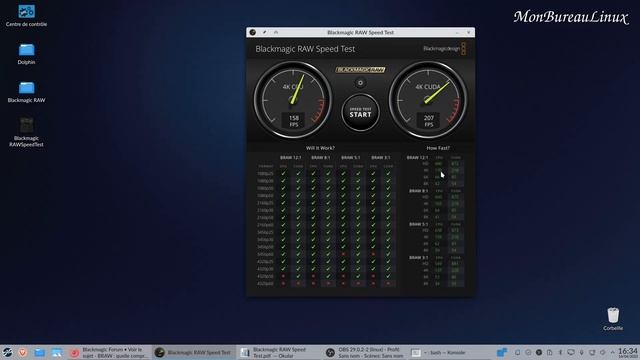
Task: Click the Blackmagicdesign logo in the app header
Action: click(444, 49)
